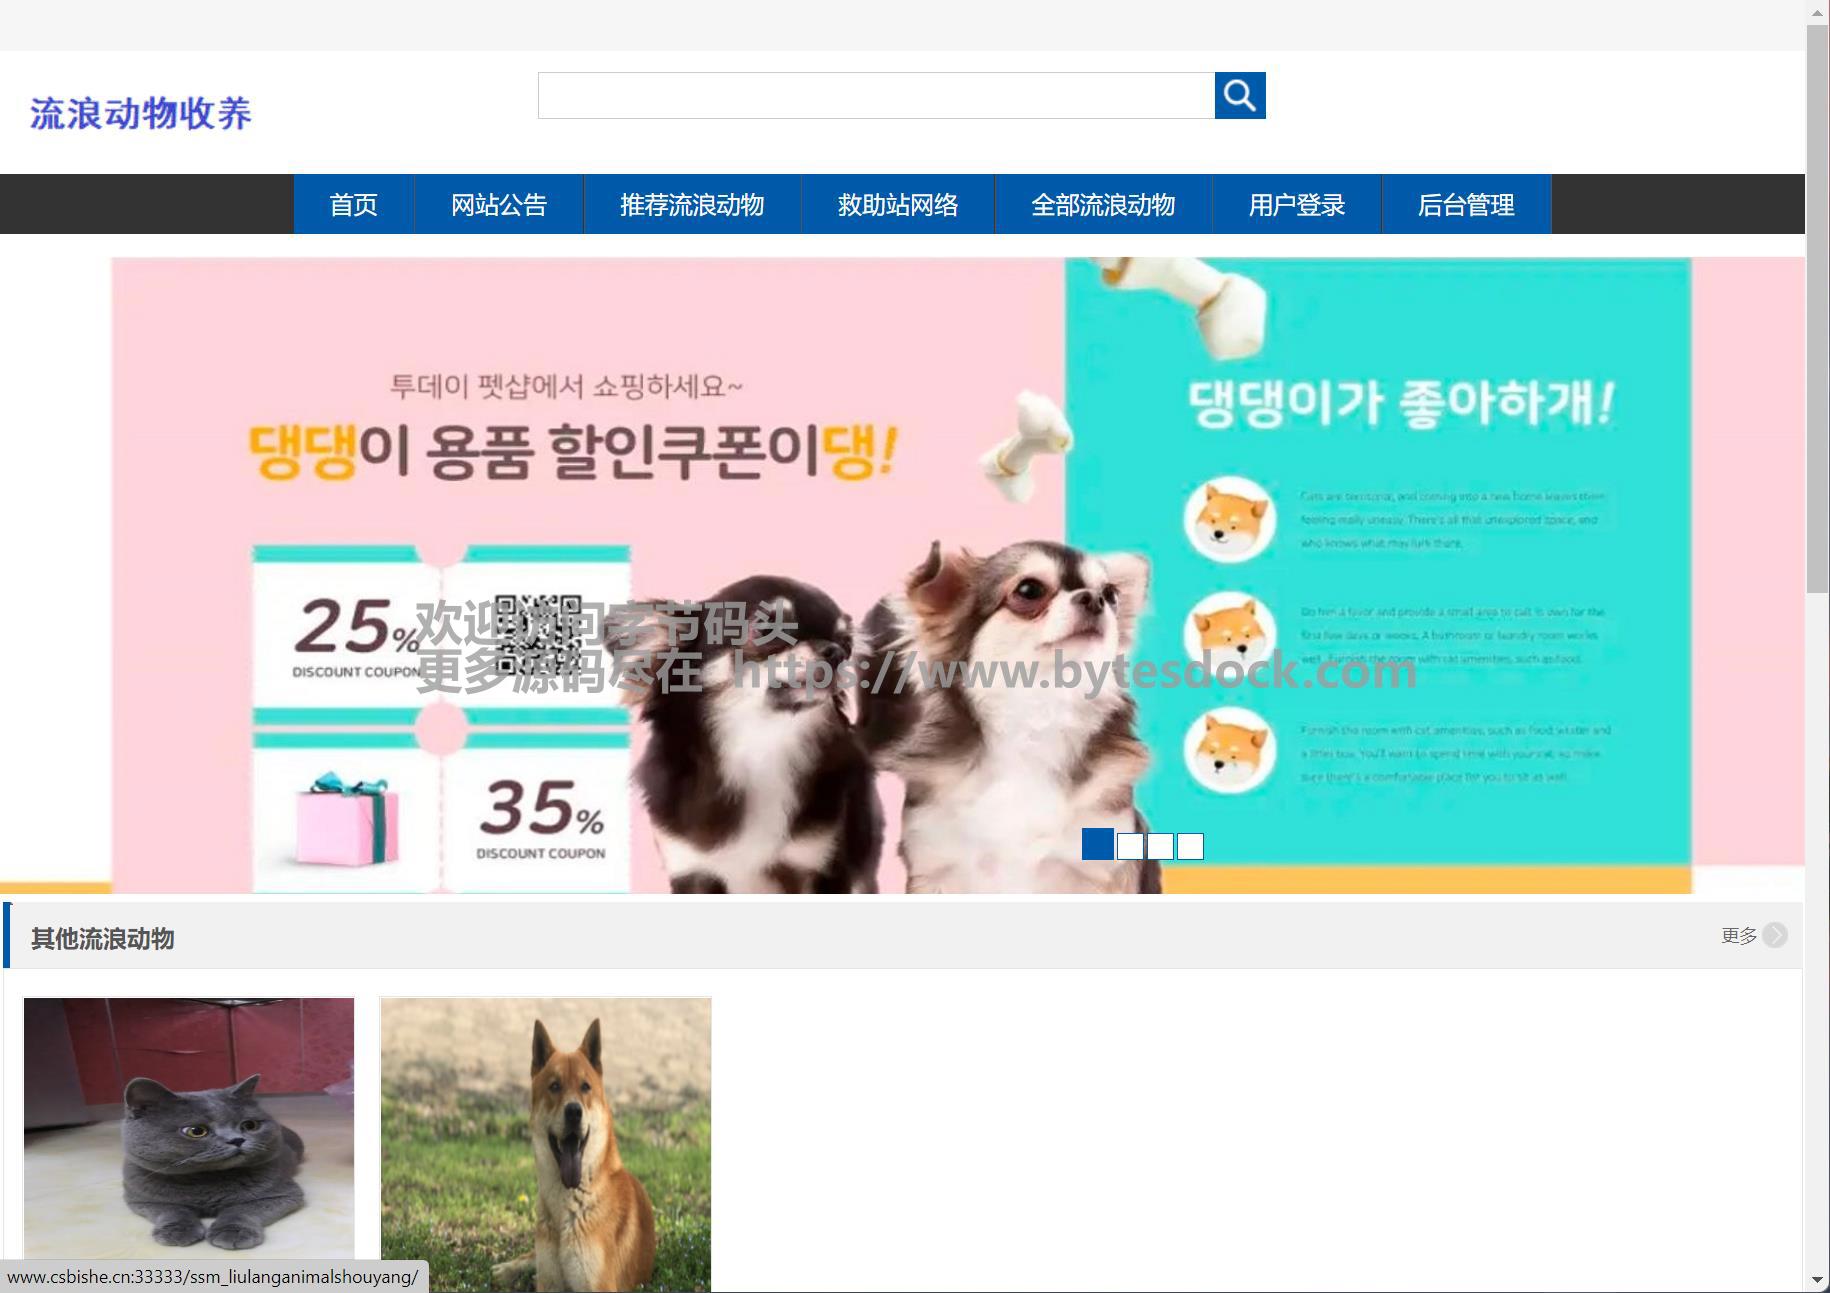Image resolution: width=1830 pixels, height=1293 pixels.
Task: Click the scroll down arrow on scrollbar
Action: [1817, 1280]
